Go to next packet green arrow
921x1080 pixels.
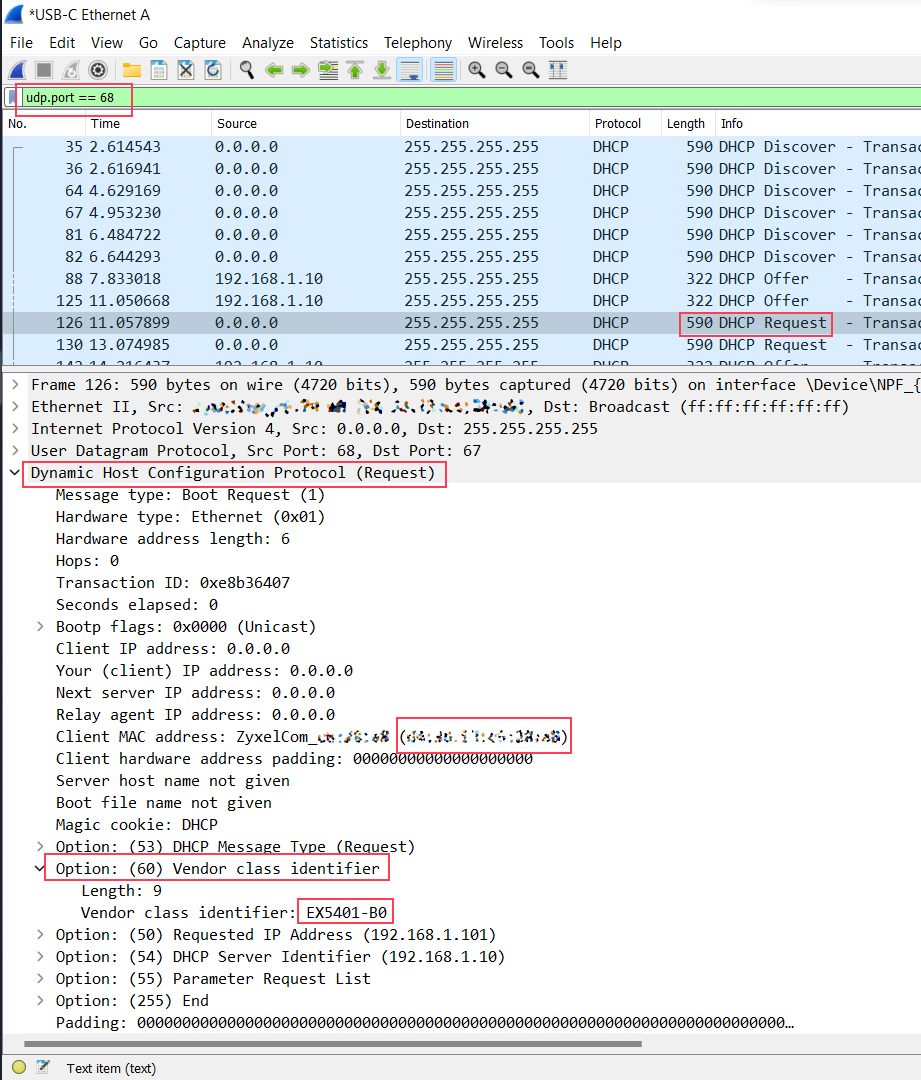click(x=300, y=70)
